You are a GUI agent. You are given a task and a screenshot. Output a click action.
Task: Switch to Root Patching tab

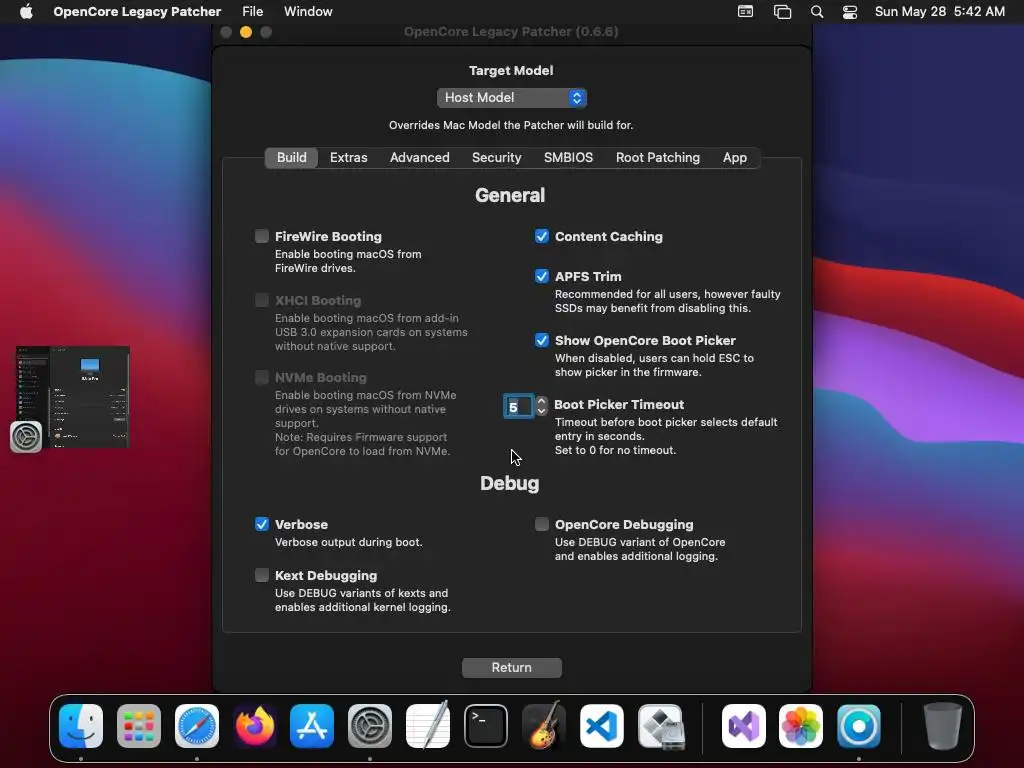(x=658, y=157)
